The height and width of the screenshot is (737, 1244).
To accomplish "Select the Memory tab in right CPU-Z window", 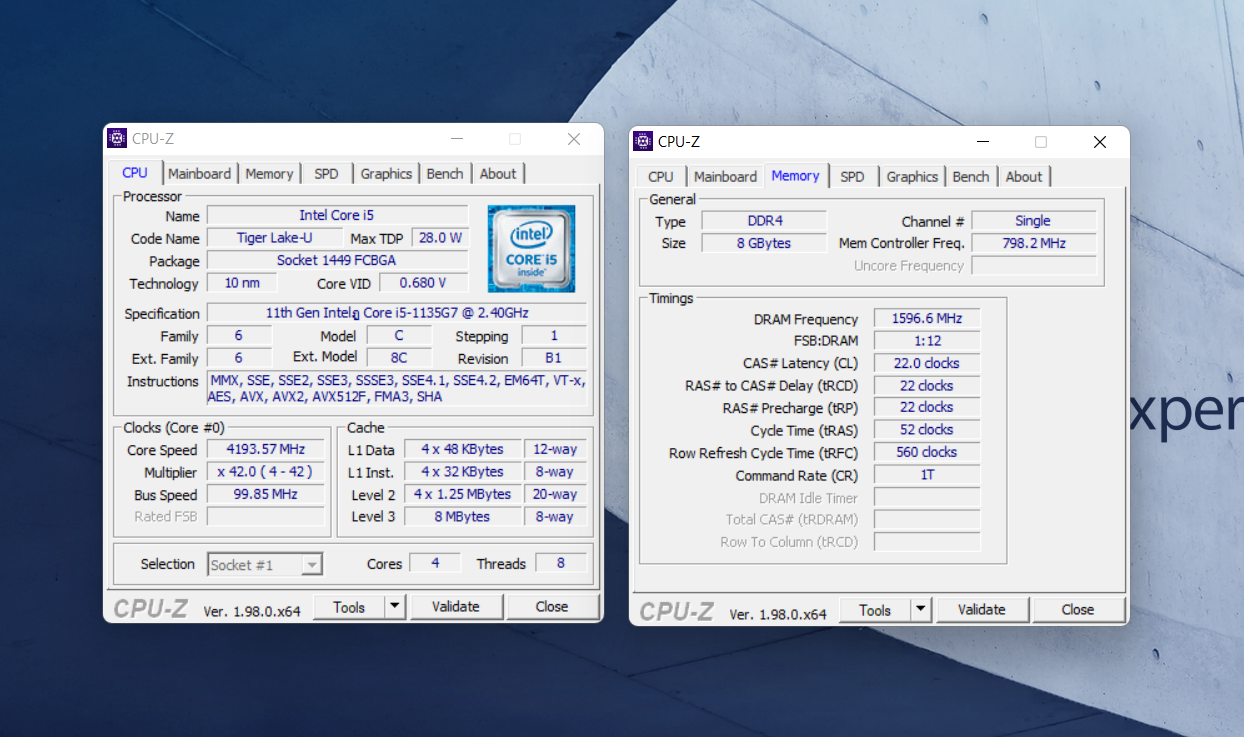I will [795, 176].
